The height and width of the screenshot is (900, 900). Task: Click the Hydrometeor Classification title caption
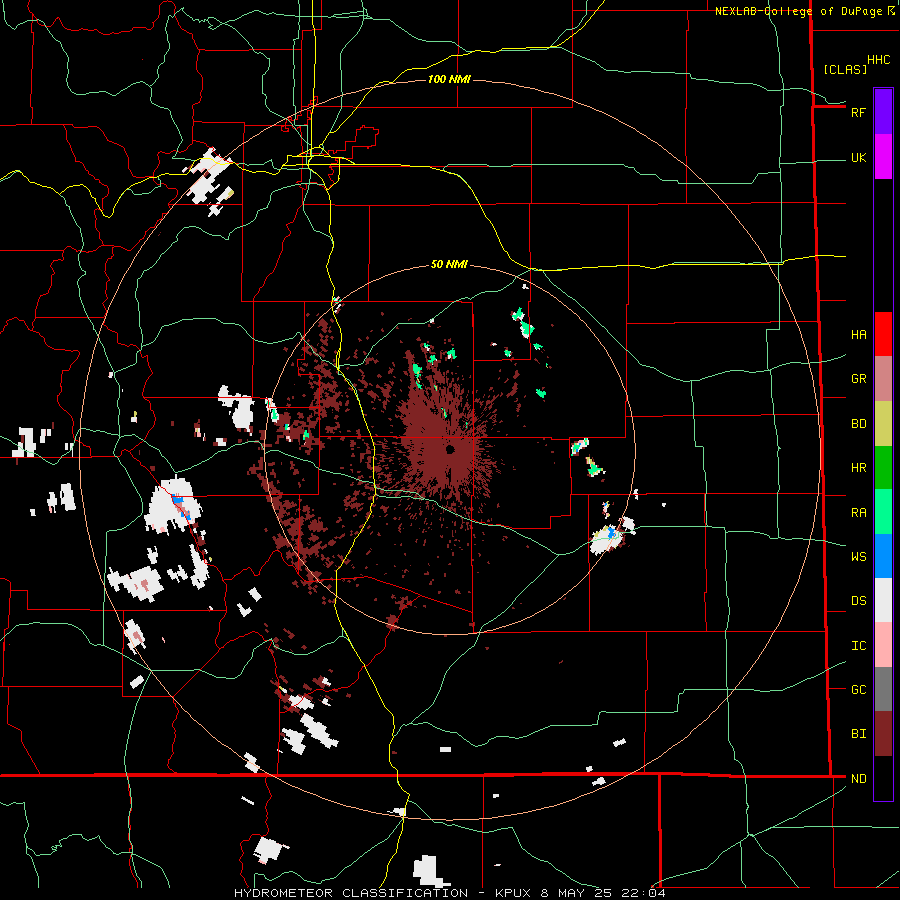point(449,893)
